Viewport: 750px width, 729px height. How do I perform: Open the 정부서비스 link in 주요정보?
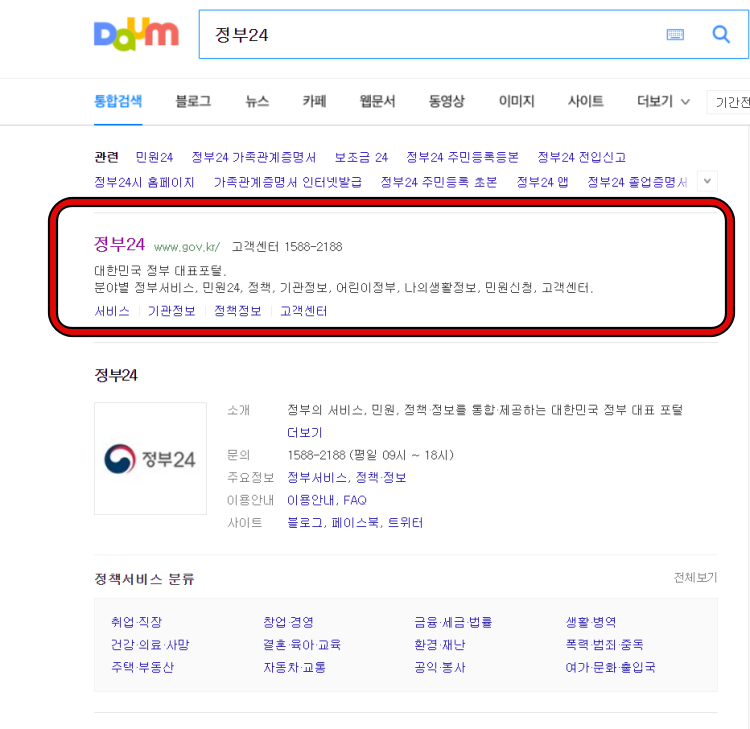tap(317, 477)
